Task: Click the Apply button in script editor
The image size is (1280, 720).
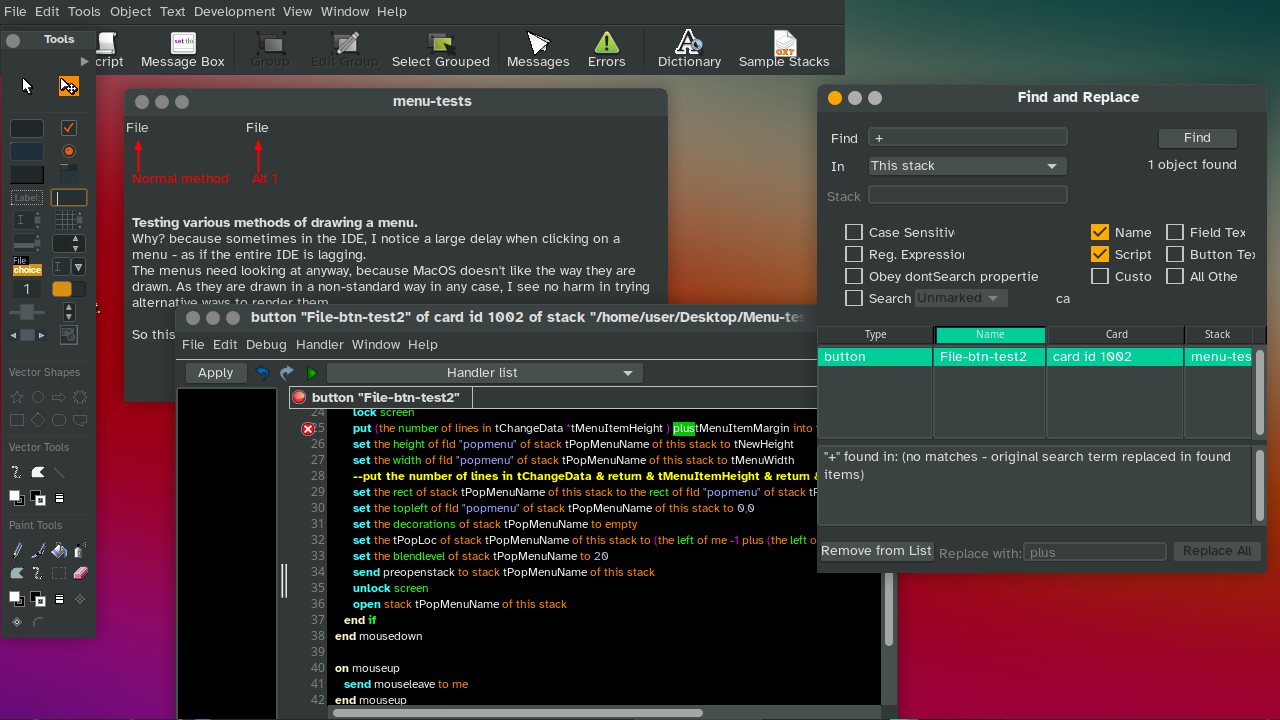Action: 215,373
